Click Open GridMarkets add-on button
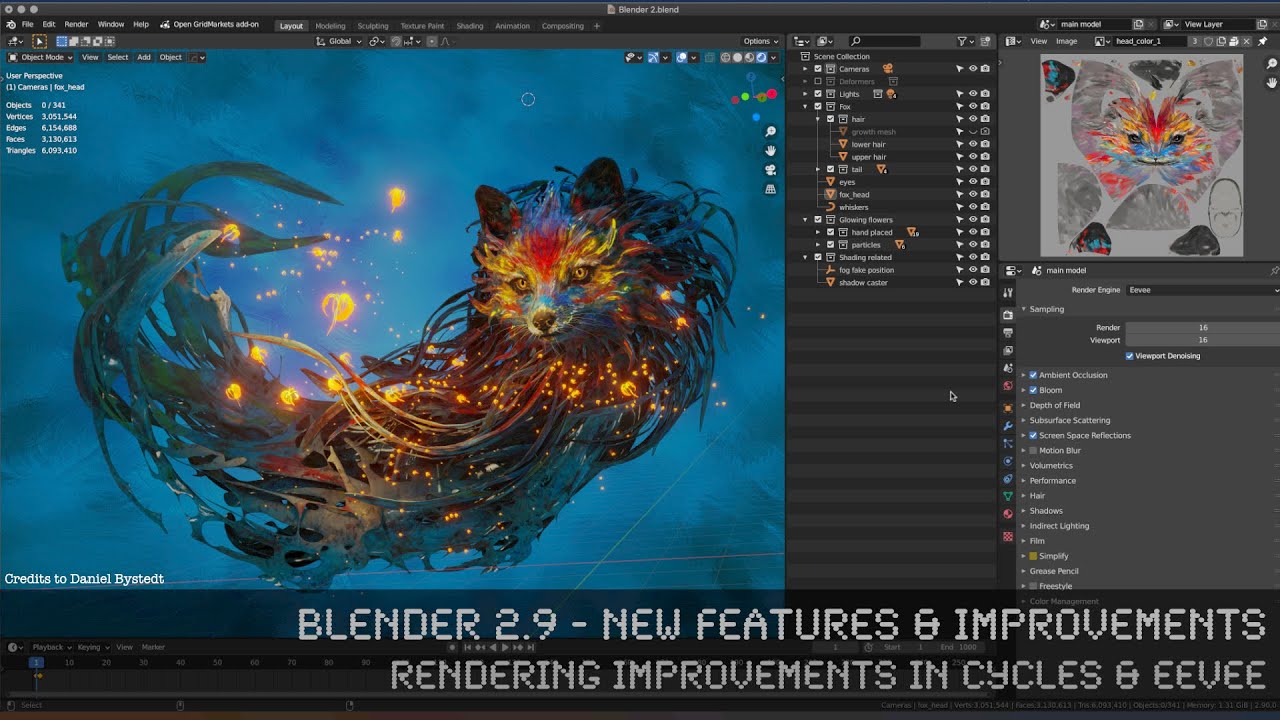 pos(209,24)
